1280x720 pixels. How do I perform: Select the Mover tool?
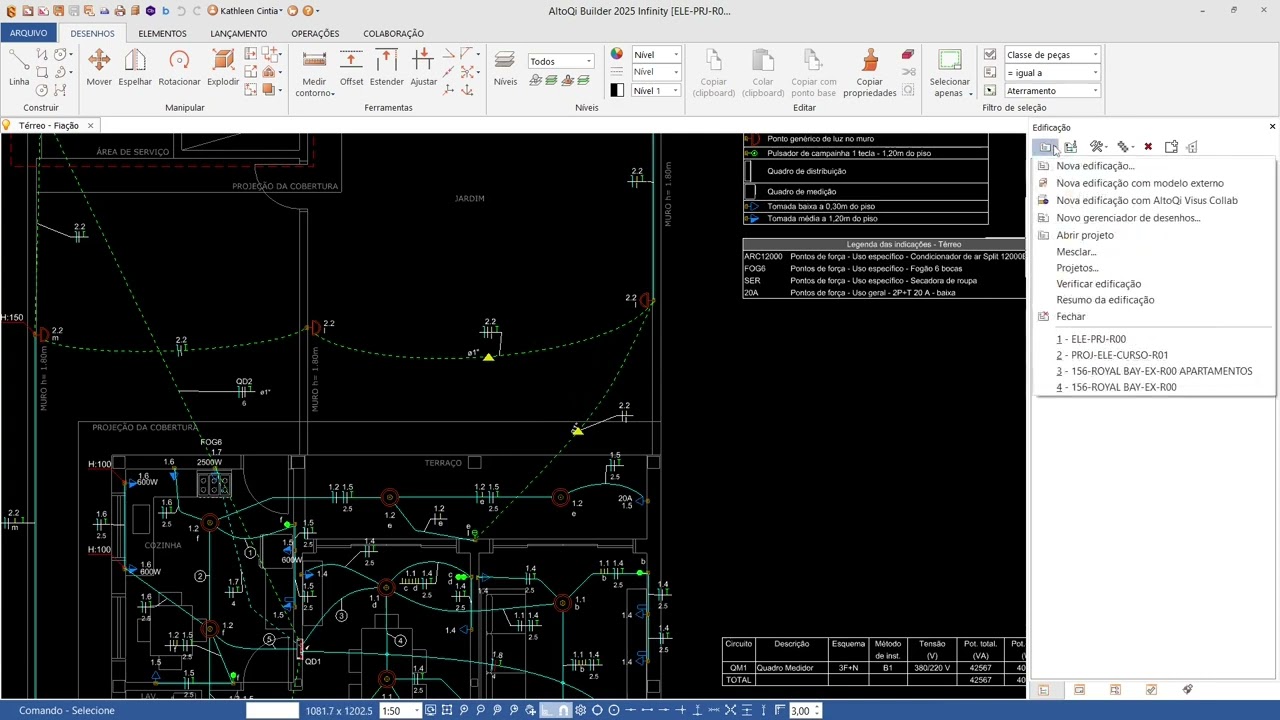pyautogui.click(x=99, y=68)
